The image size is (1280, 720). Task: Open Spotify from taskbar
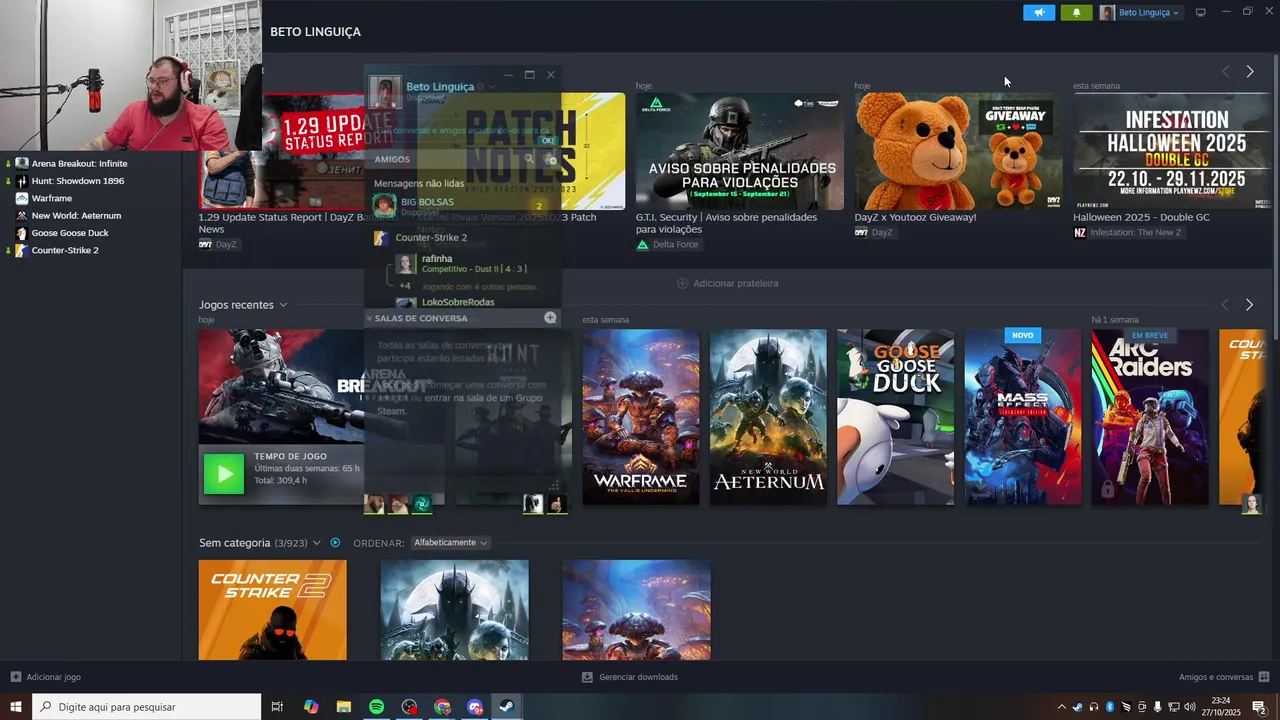tap(376, 707)
